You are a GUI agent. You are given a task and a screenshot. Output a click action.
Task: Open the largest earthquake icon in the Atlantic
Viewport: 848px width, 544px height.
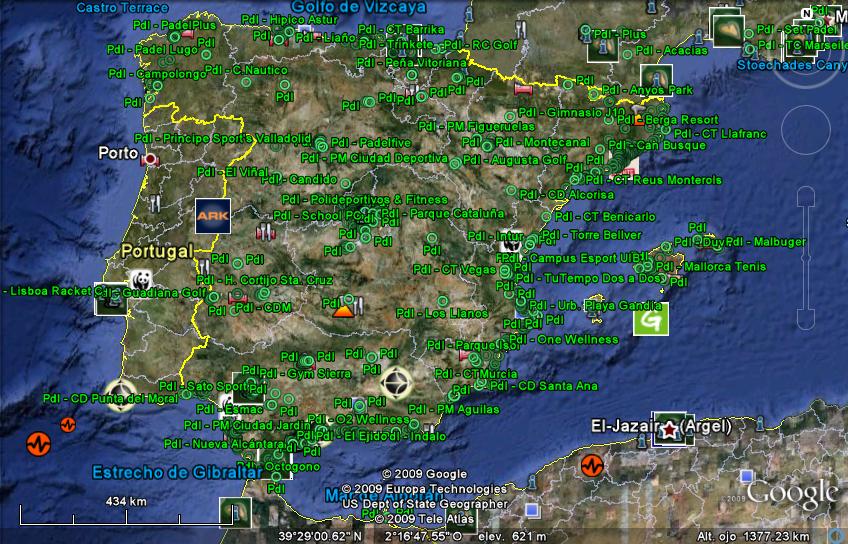38,443
